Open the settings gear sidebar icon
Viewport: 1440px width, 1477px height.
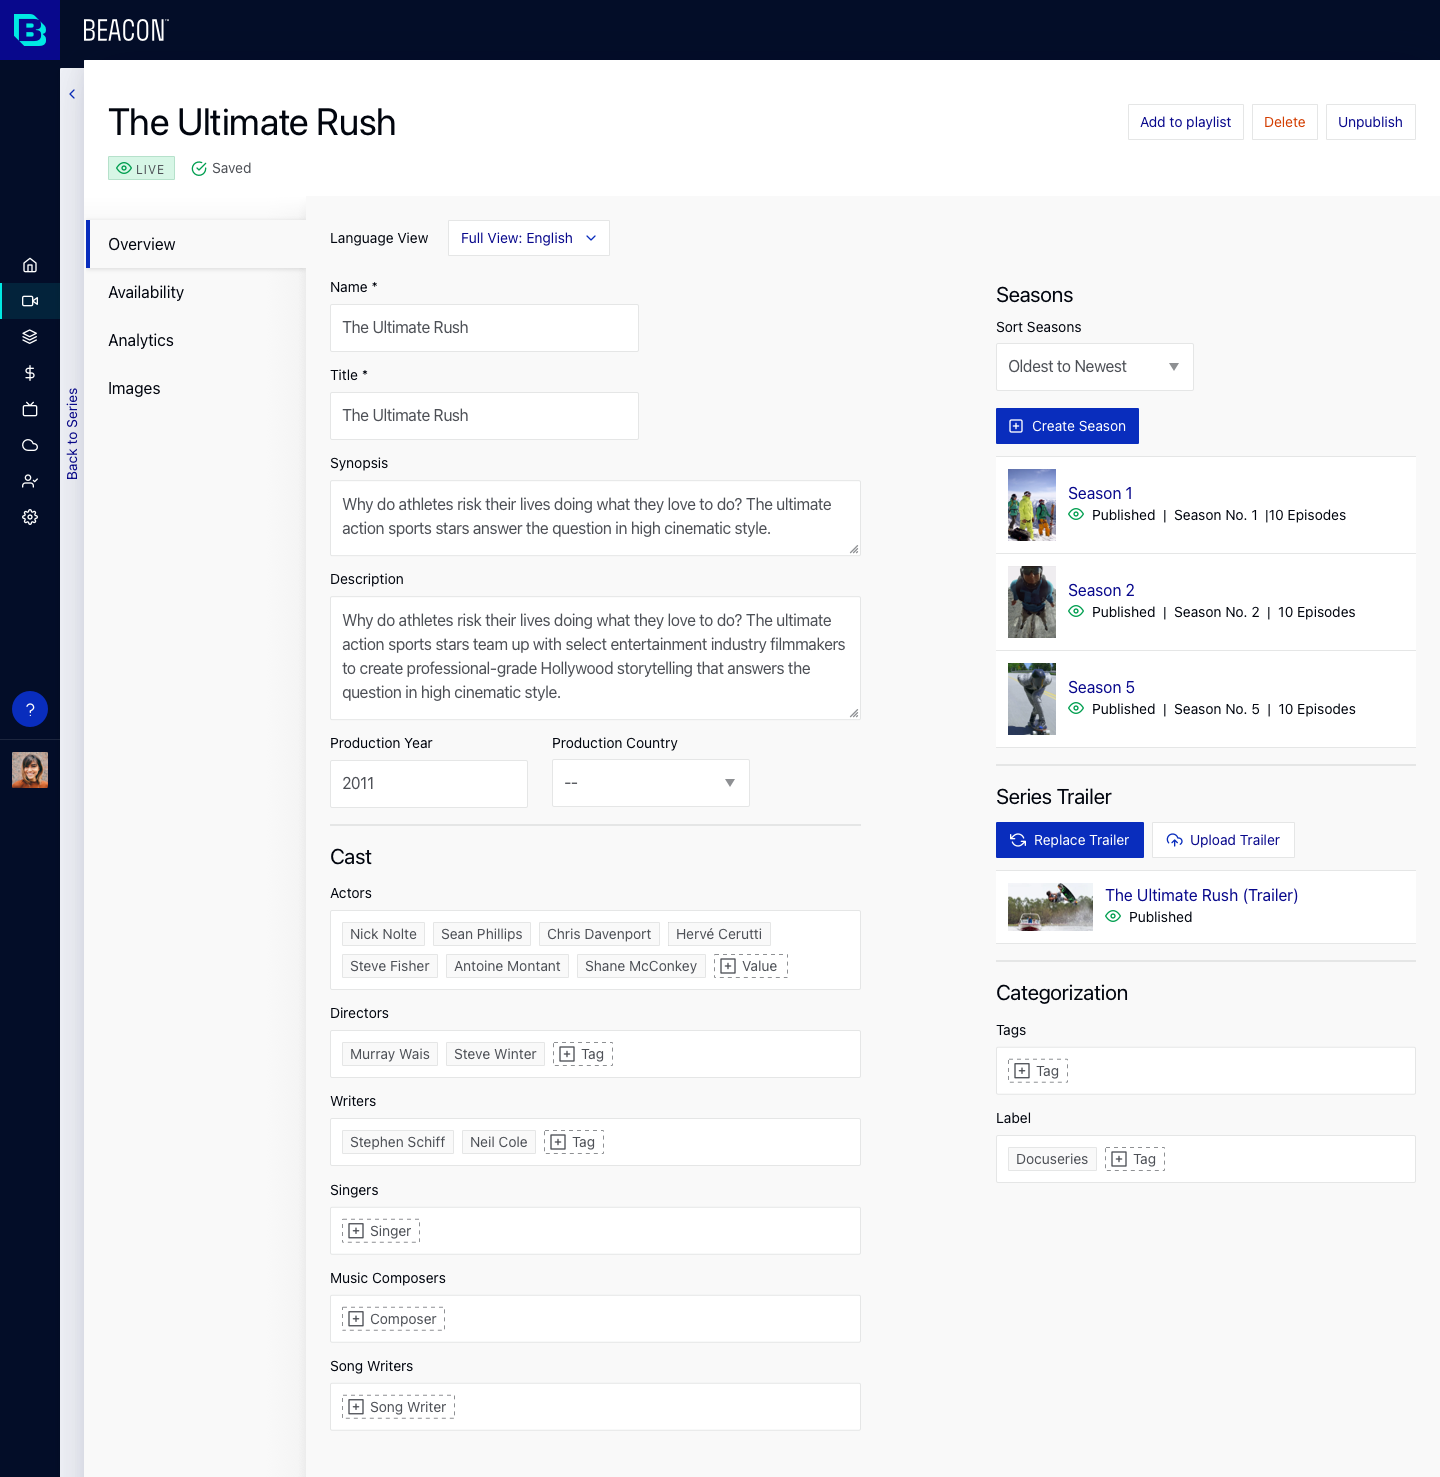(30, 517)
